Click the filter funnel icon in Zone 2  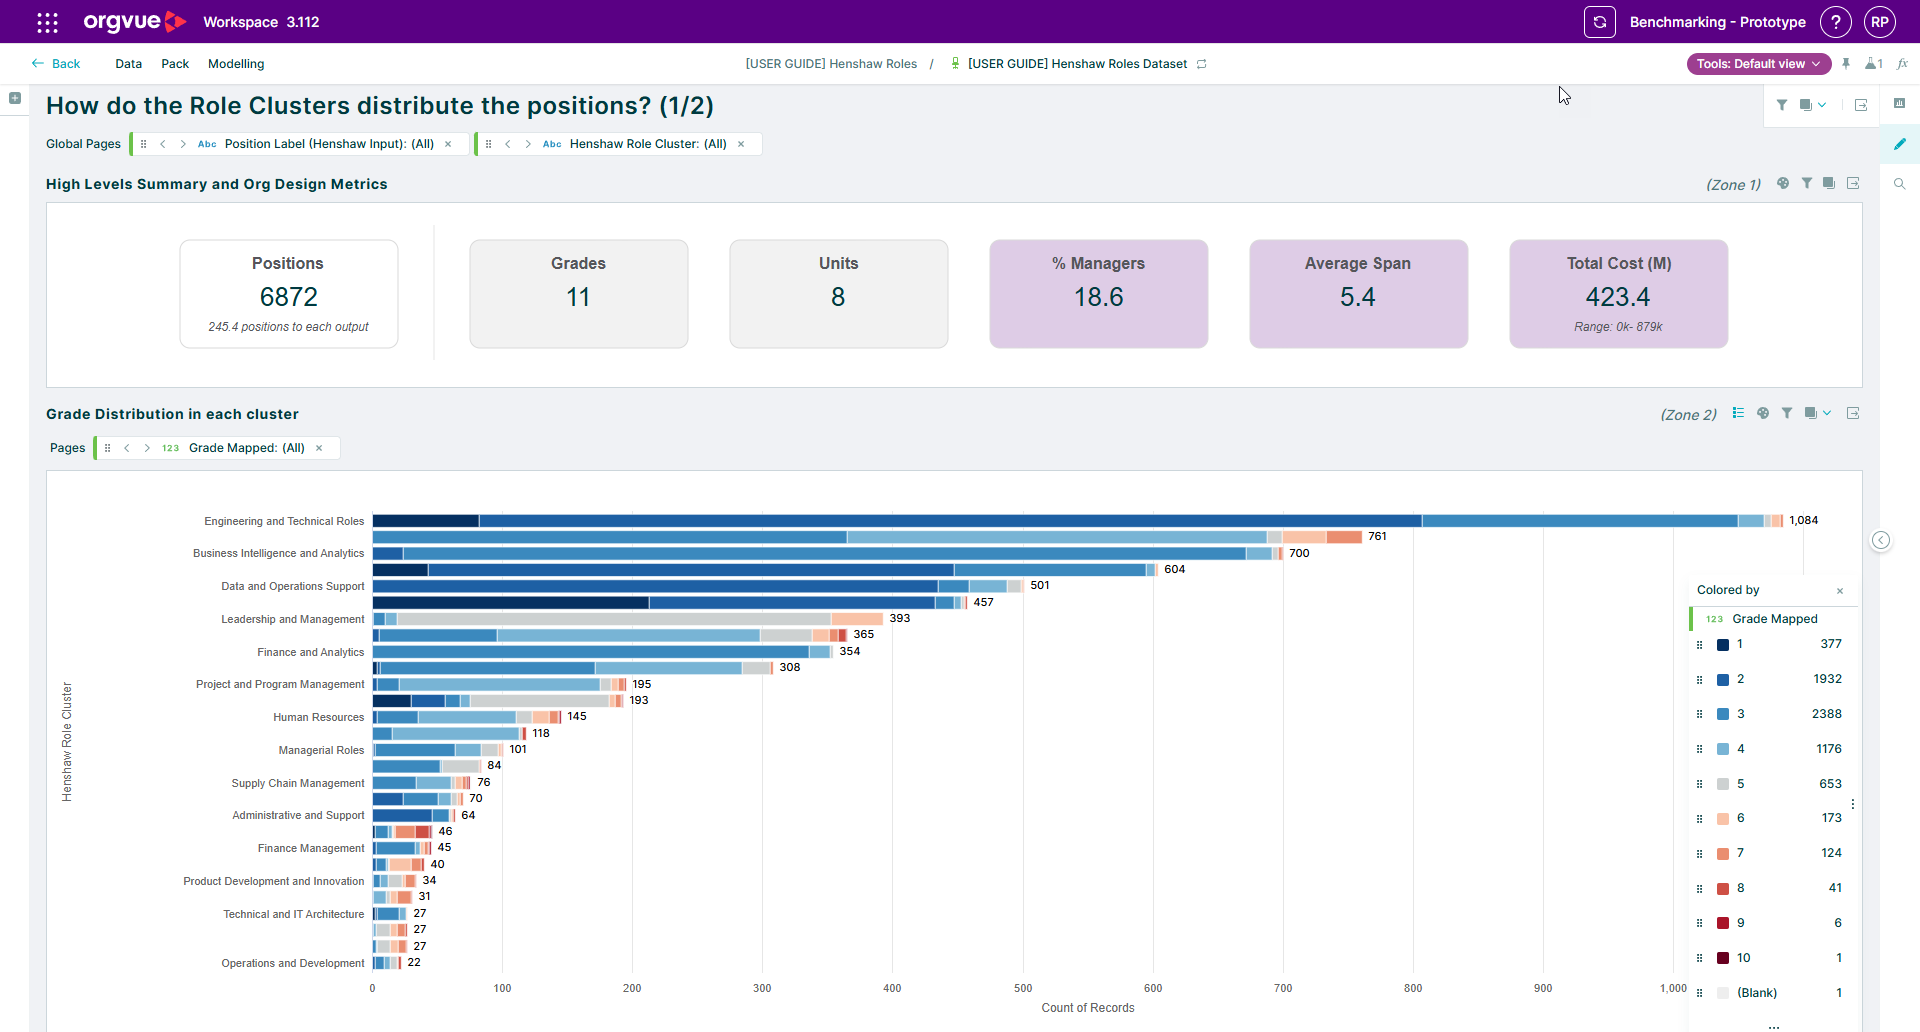click(1787, 413)
